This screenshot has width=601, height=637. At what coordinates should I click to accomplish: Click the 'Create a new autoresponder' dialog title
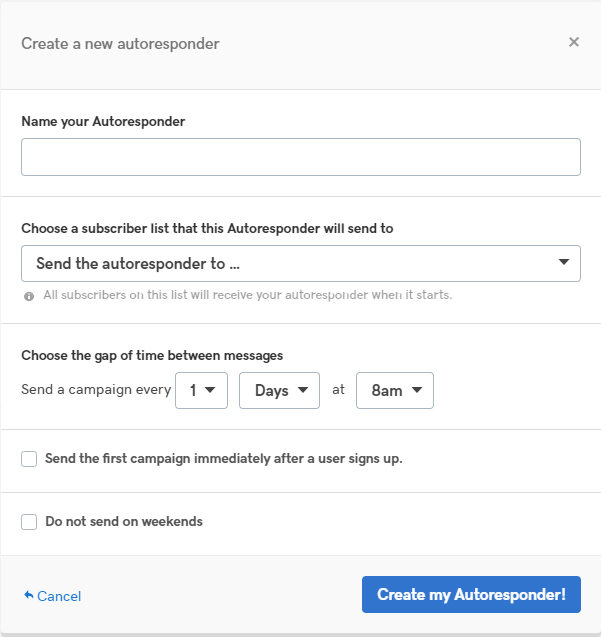coord(120,43)
